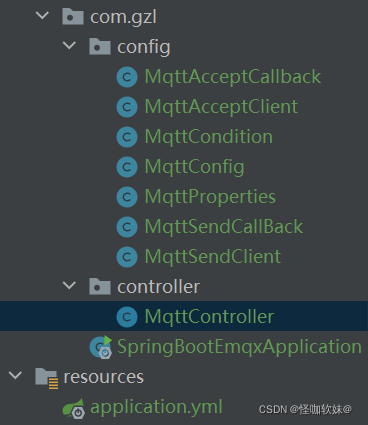
Task: Click the SpringBootEmqxApplication run icon
Action: point(101,347)
